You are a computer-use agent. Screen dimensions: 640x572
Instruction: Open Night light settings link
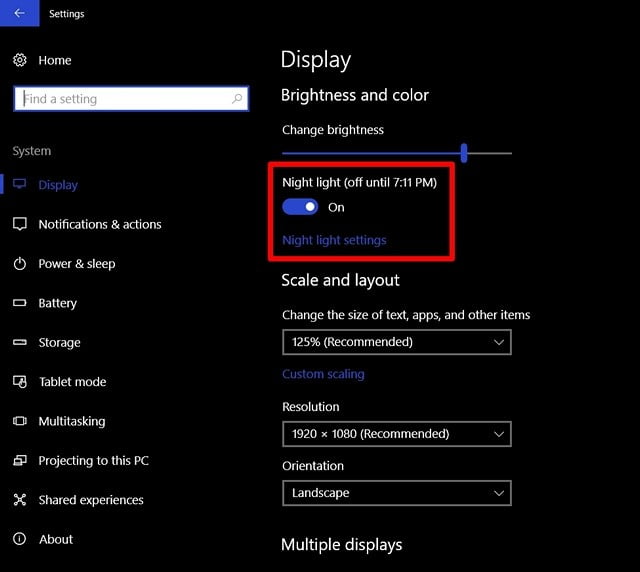point(334,240)
